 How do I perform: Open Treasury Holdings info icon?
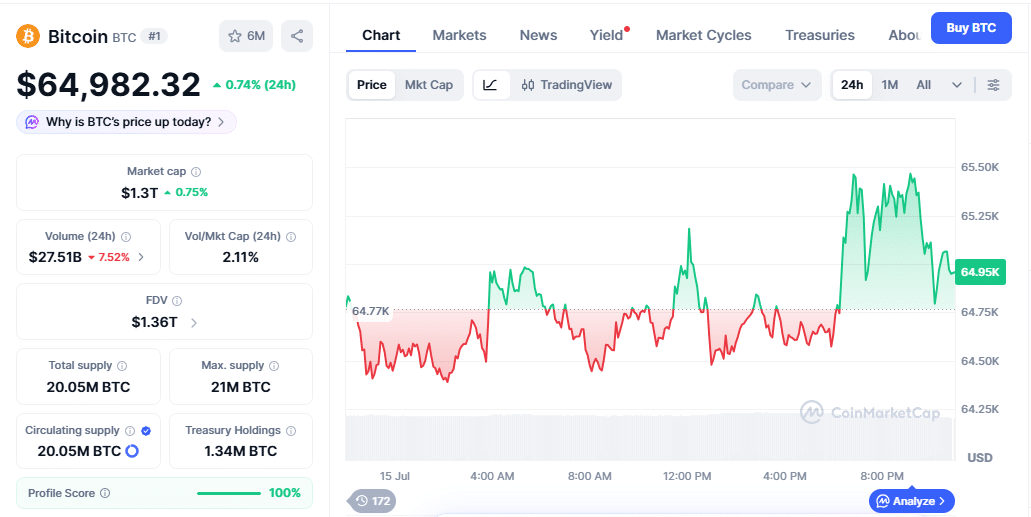tap(291, 431)
